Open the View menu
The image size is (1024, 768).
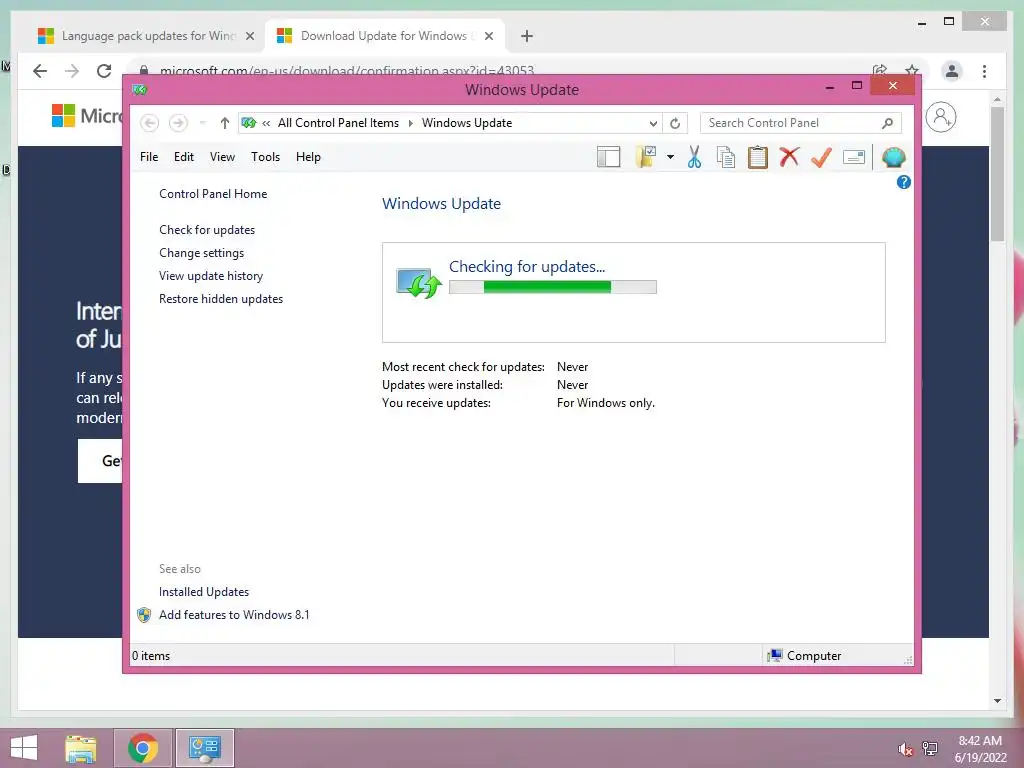point(222,157)
